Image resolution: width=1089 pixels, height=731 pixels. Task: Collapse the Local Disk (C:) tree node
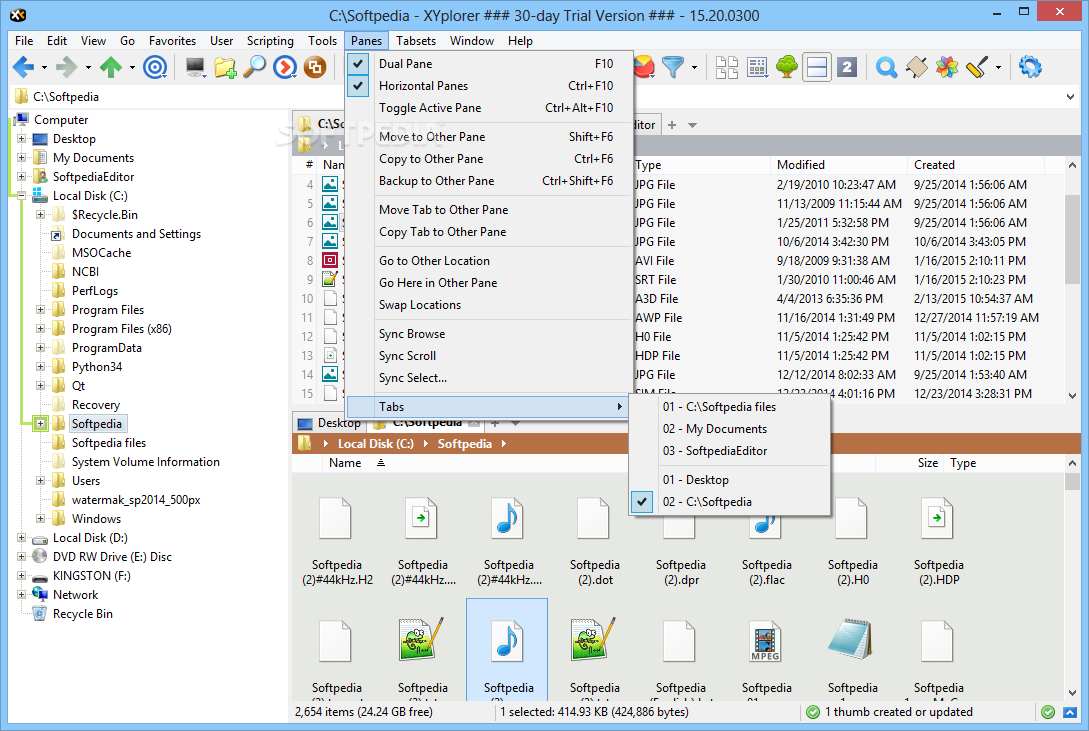[22, 196]
